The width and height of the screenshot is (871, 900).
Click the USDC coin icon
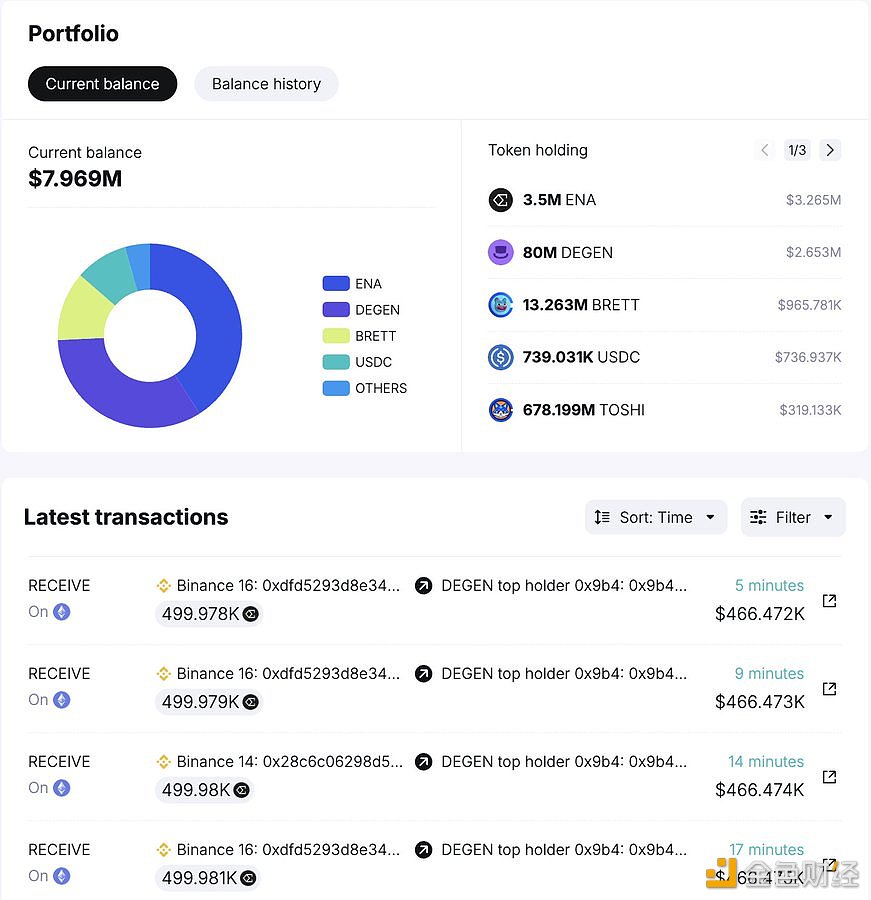click(x=500, y=357)
